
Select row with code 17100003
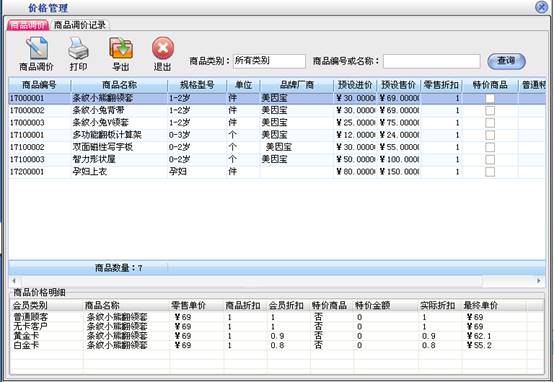[277, 159]
